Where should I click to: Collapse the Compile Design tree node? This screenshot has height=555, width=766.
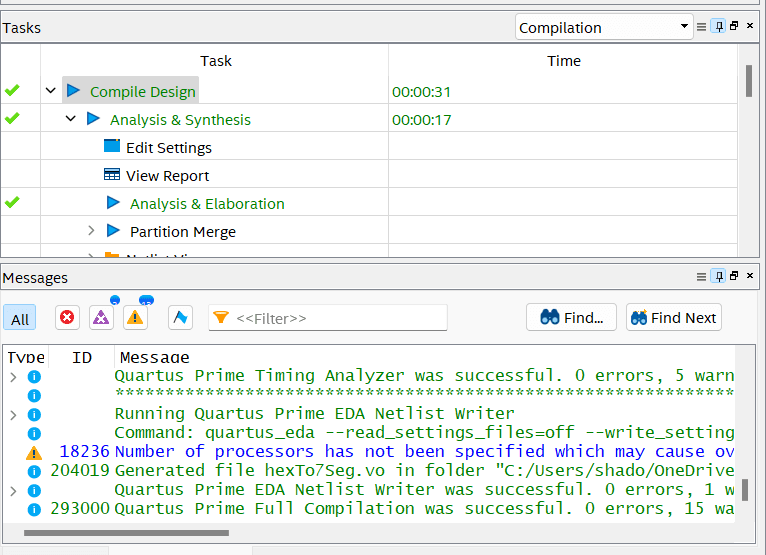51,91
